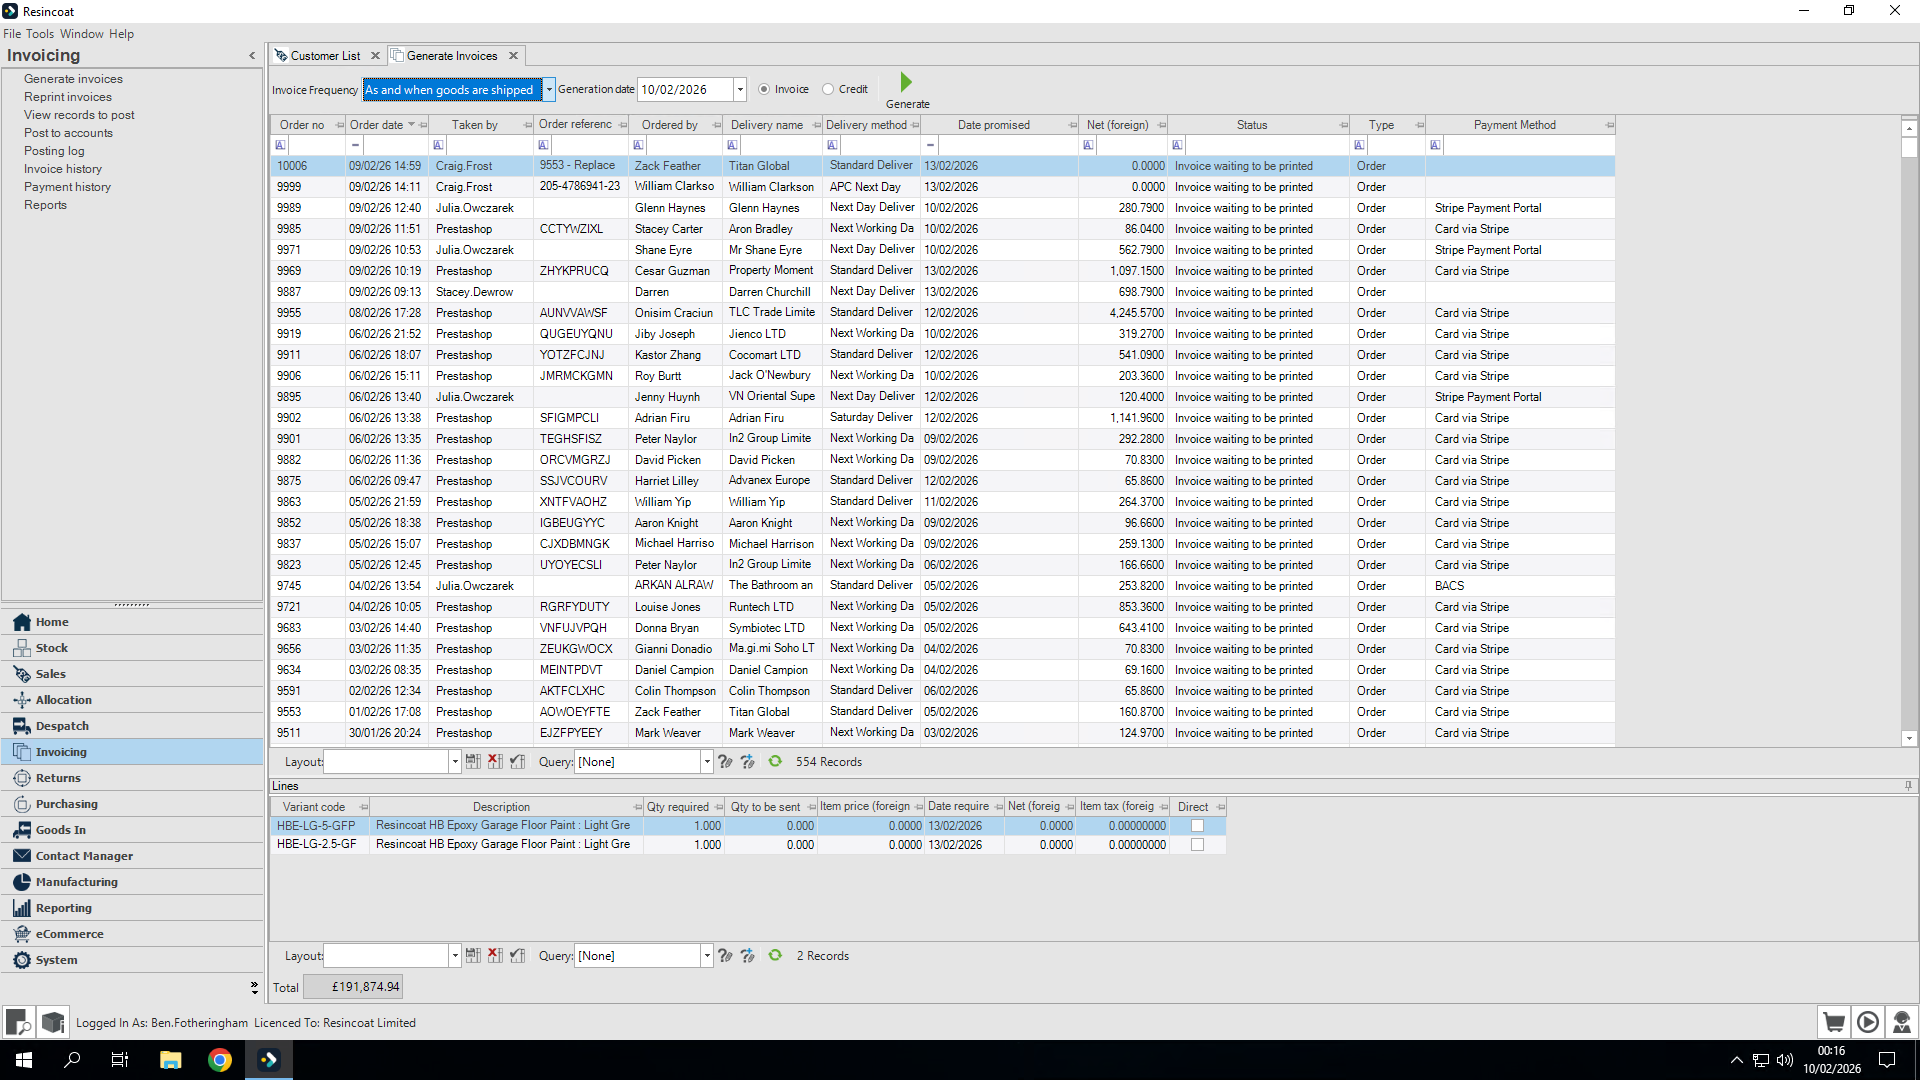Open the Invoice Frequency dropdown

point(549,90)
